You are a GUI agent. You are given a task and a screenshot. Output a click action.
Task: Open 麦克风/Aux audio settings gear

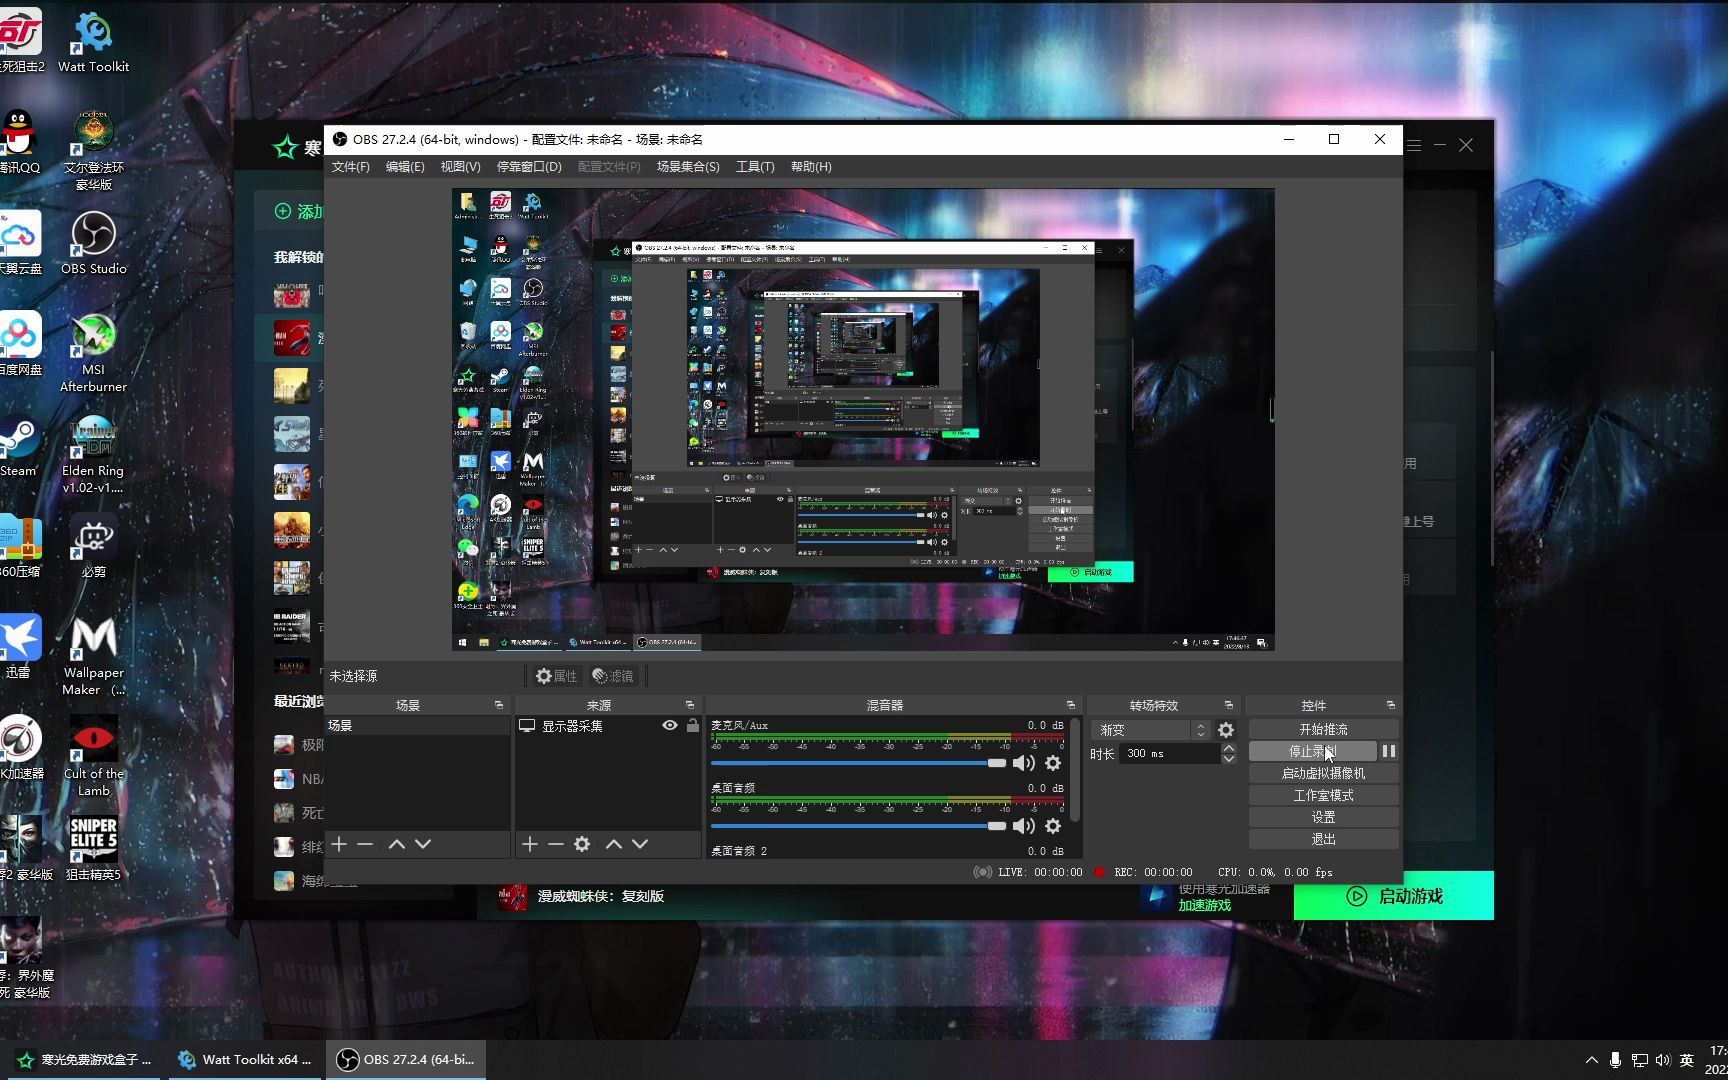[1053, 763]
